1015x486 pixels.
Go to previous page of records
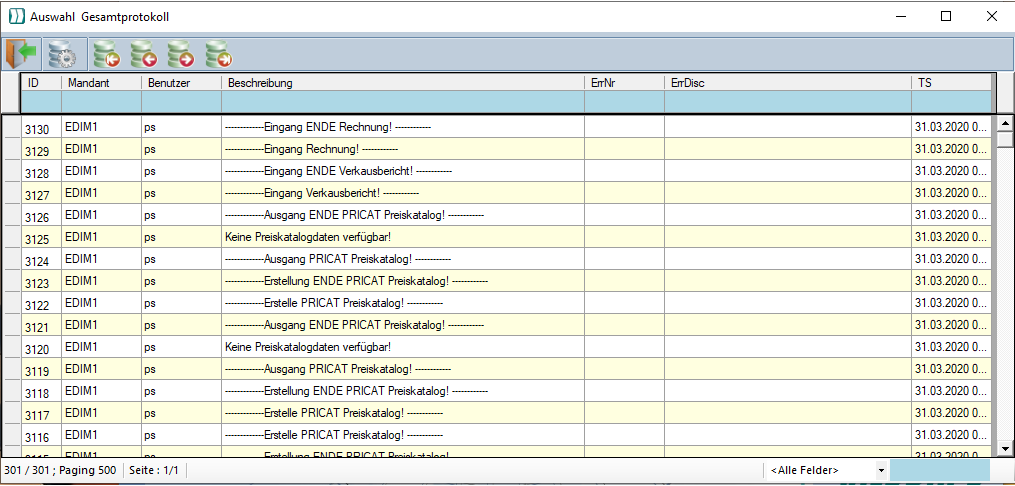click(x=143, y=54)
